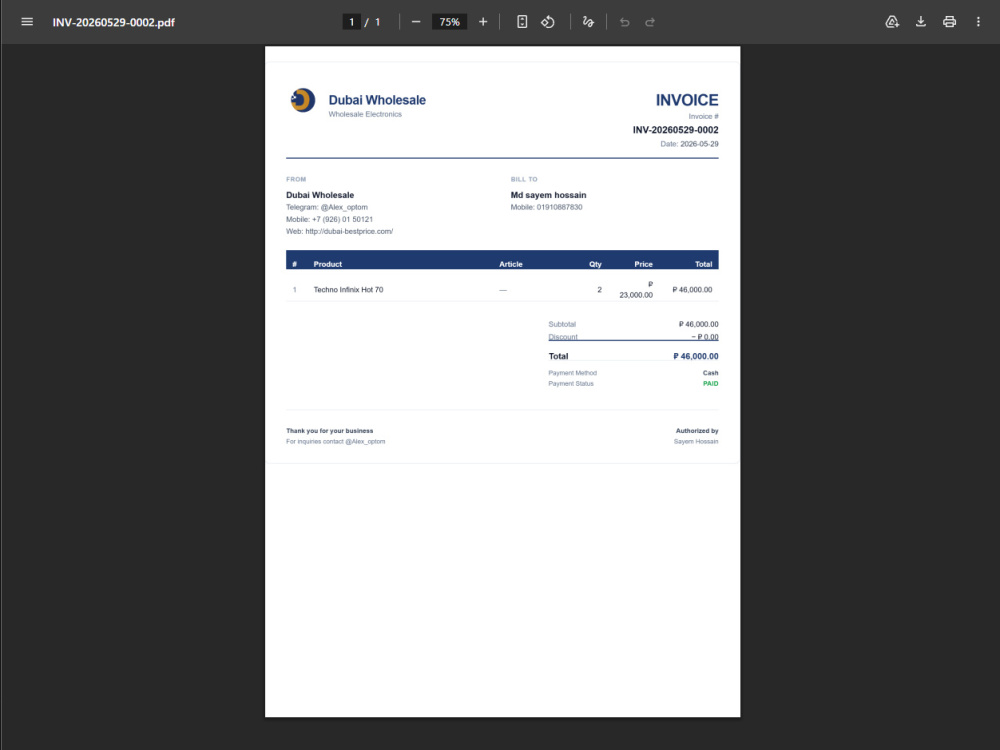Click the INV-20260529-0002.pdf file title
1000x750 pixels.
click(x=114, y=22)
